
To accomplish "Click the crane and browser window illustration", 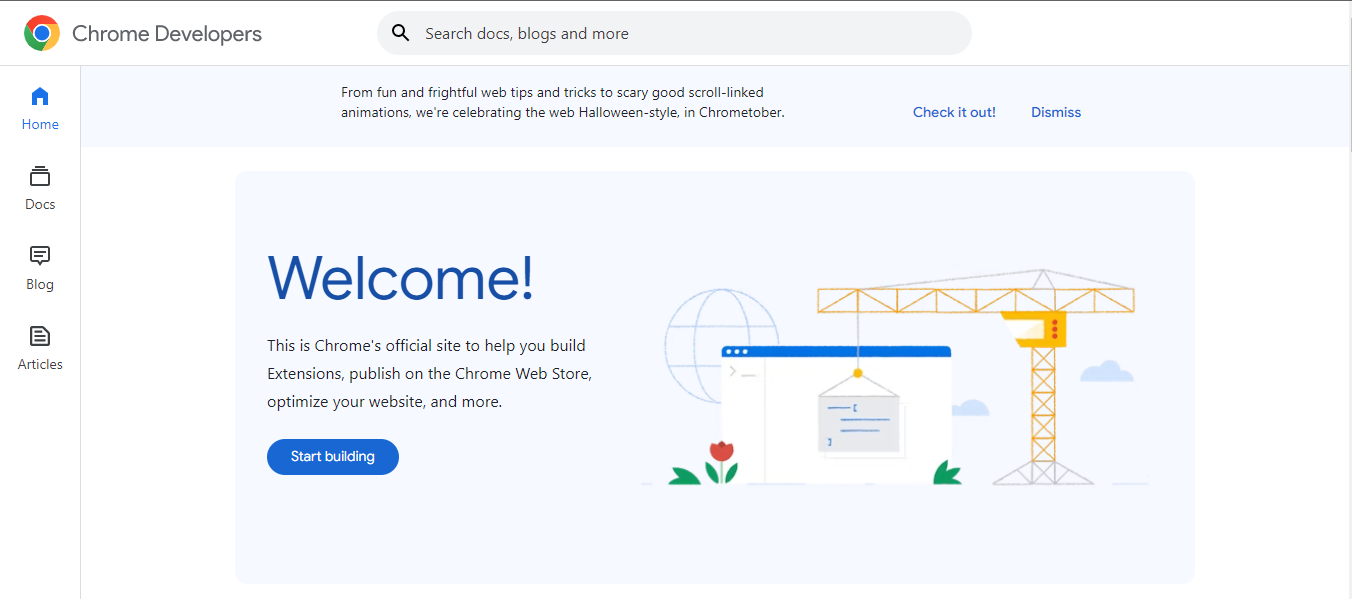I will click(x=895, y=377).
